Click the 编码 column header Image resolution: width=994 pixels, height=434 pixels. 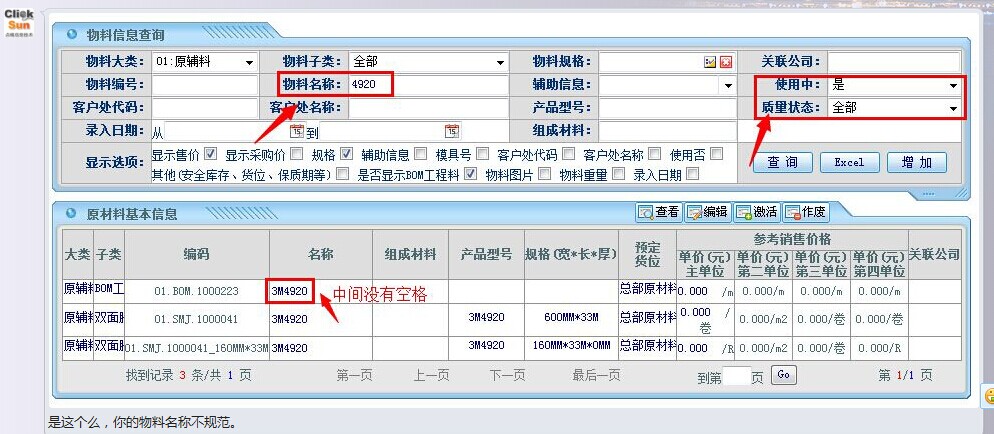pos(197,255)
